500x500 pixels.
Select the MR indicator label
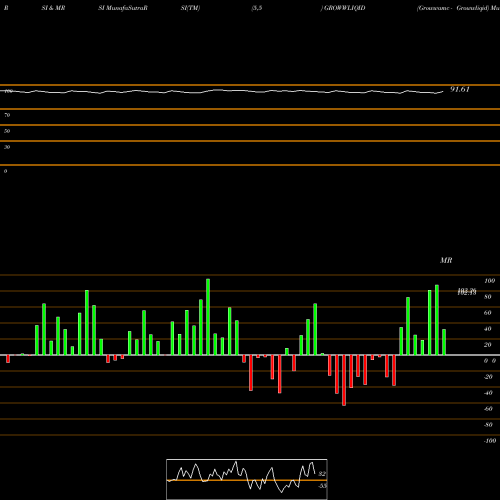pyautogui.click(x=446, y=260)
